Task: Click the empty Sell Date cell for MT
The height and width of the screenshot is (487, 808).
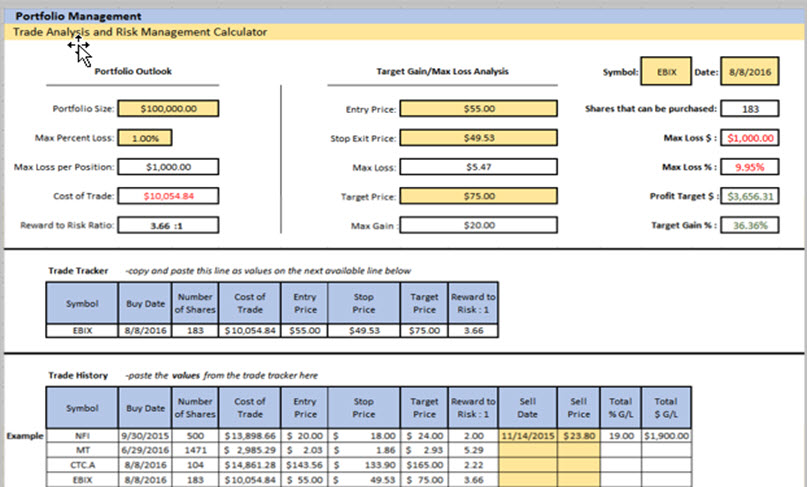Action: coord(528,450)
